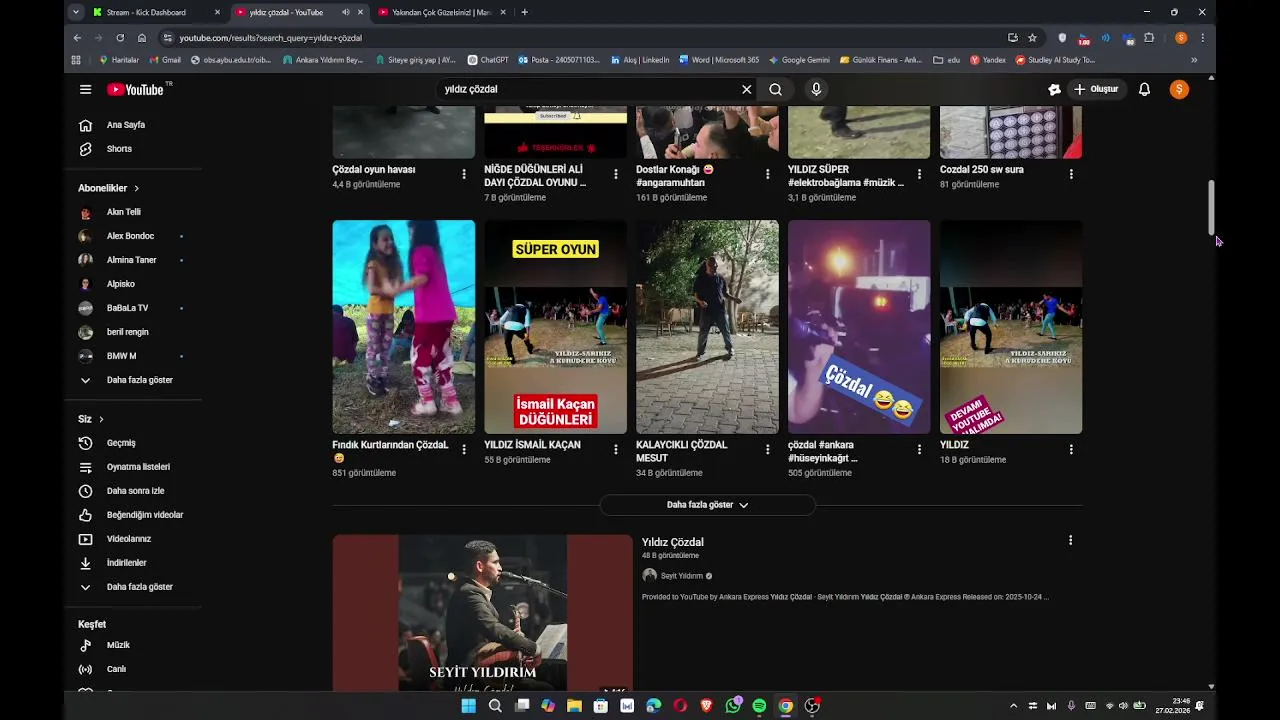The image size is (1280, 720).
Task: Open Google Gemini bookmark
Action: pos(799,60)
